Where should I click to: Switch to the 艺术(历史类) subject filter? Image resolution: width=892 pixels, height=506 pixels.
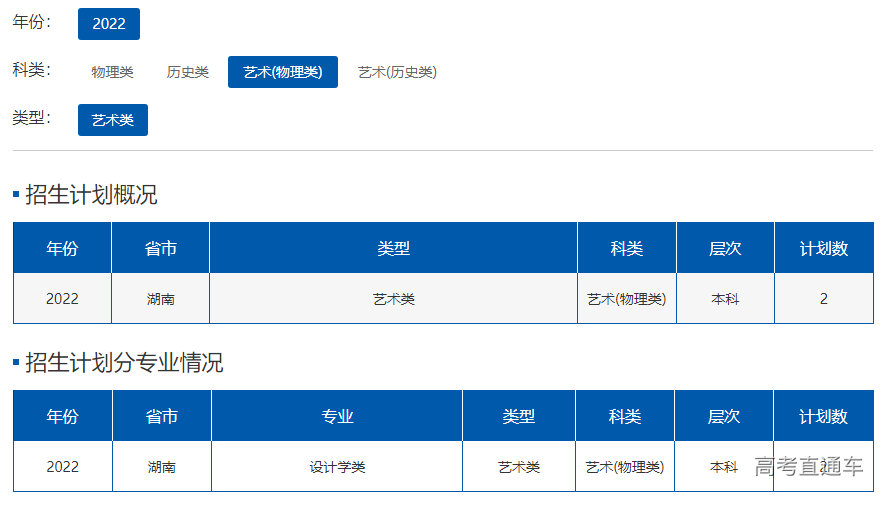point(397,72)
